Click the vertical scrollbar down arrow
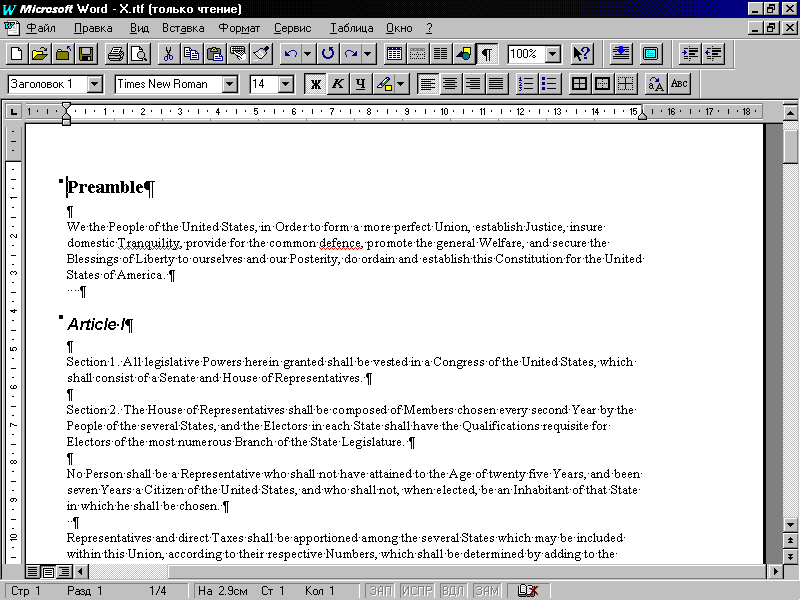Screen dimensions: 800x600 click(790, 524)
